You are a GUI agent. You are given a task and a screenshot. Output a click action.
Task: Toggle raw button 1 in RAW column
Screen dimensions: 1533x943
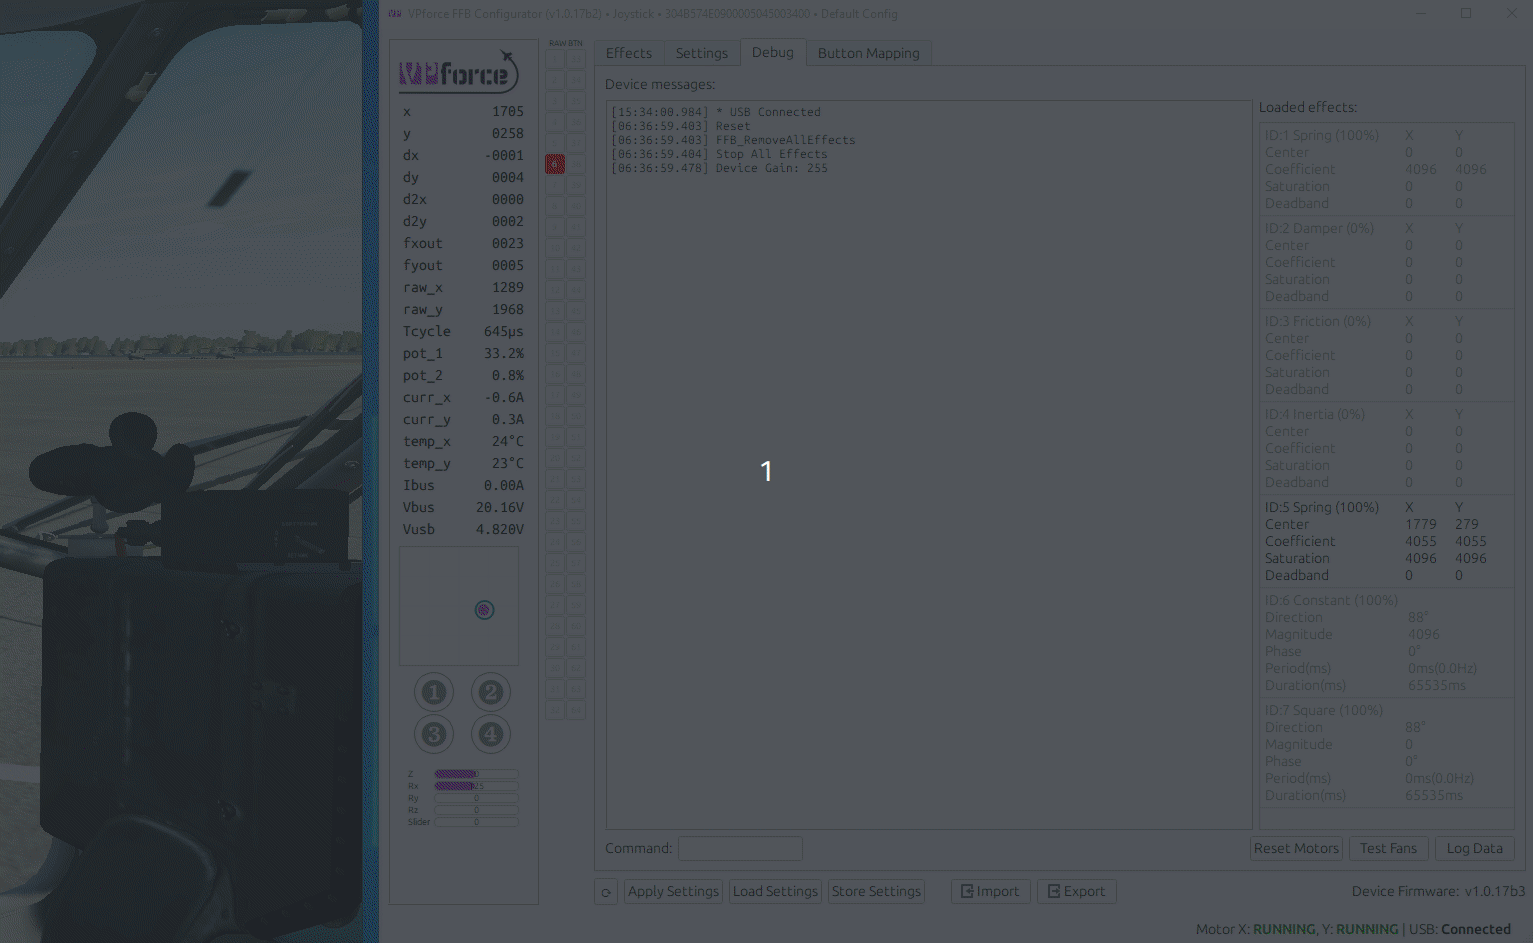click(554, 57)
